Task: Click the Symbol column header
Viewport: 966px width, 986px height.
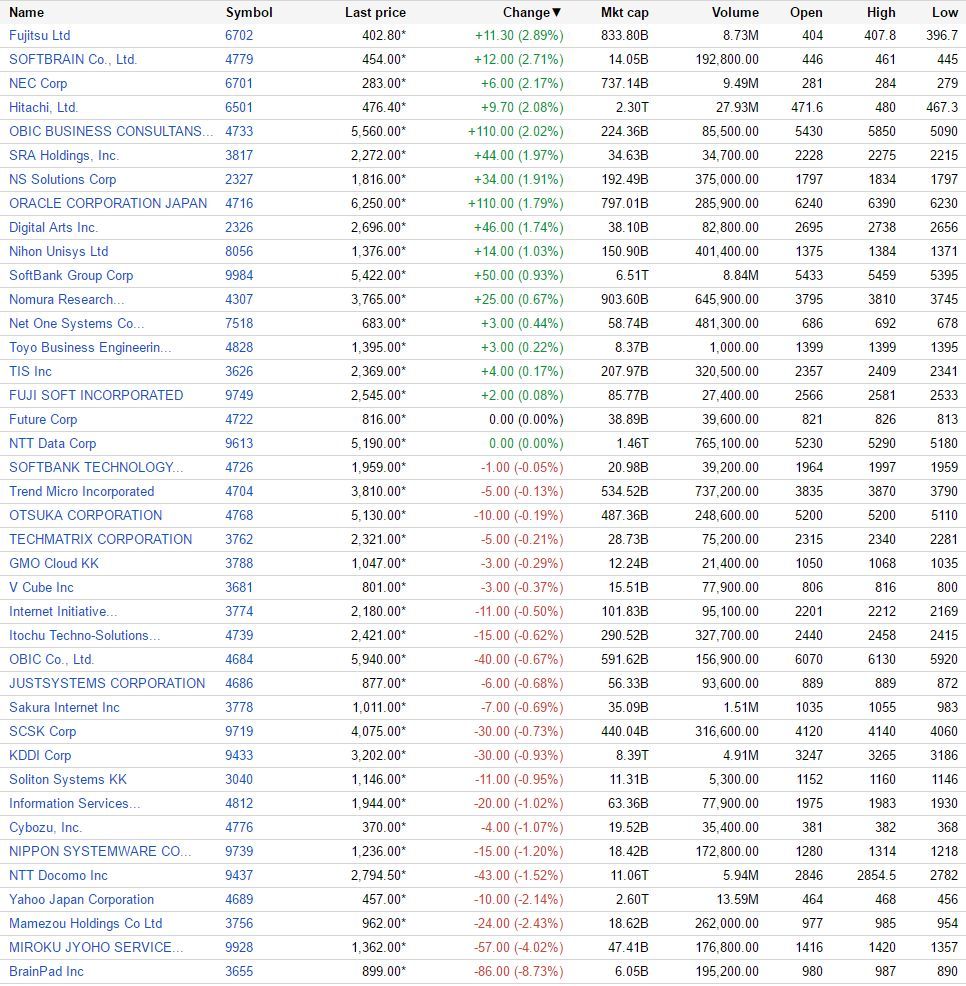Action: point(249,13)
